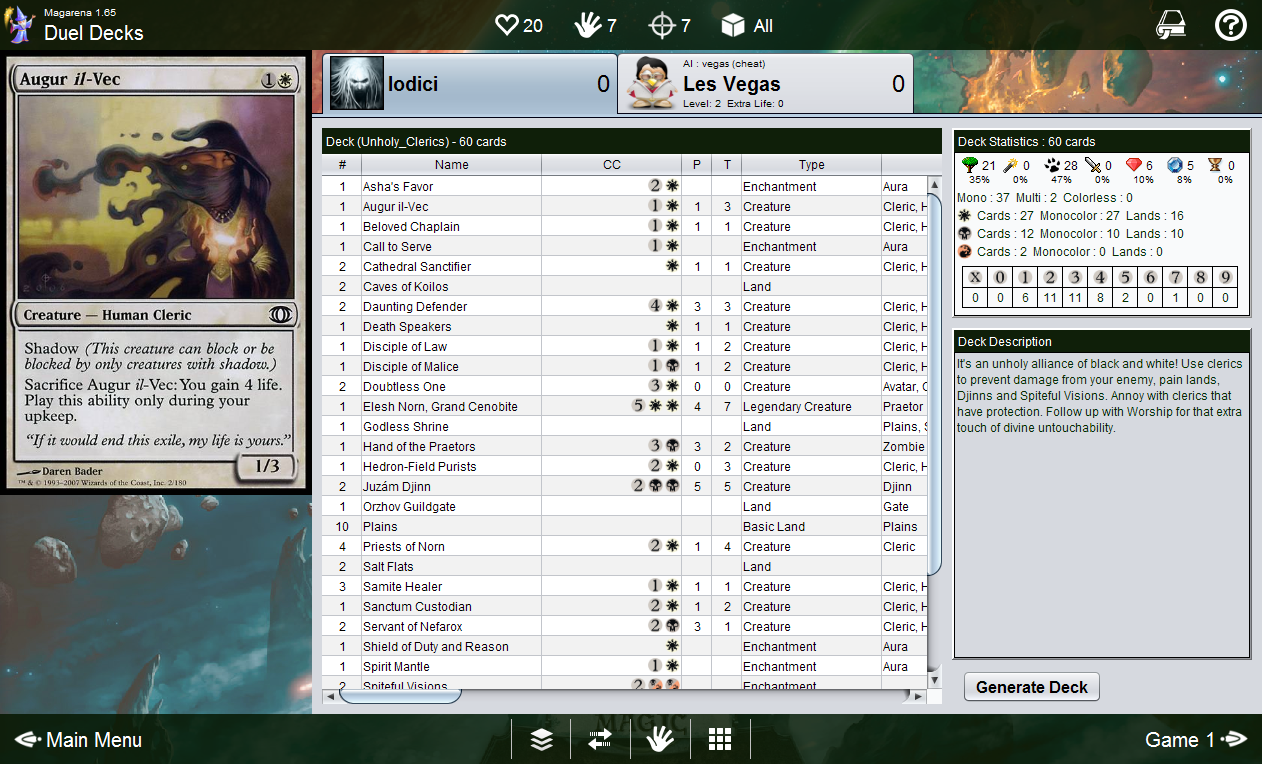This screenshot has height=764, width=1262.
Task: Select Godless Shrine row
Action: pos(625,426)
